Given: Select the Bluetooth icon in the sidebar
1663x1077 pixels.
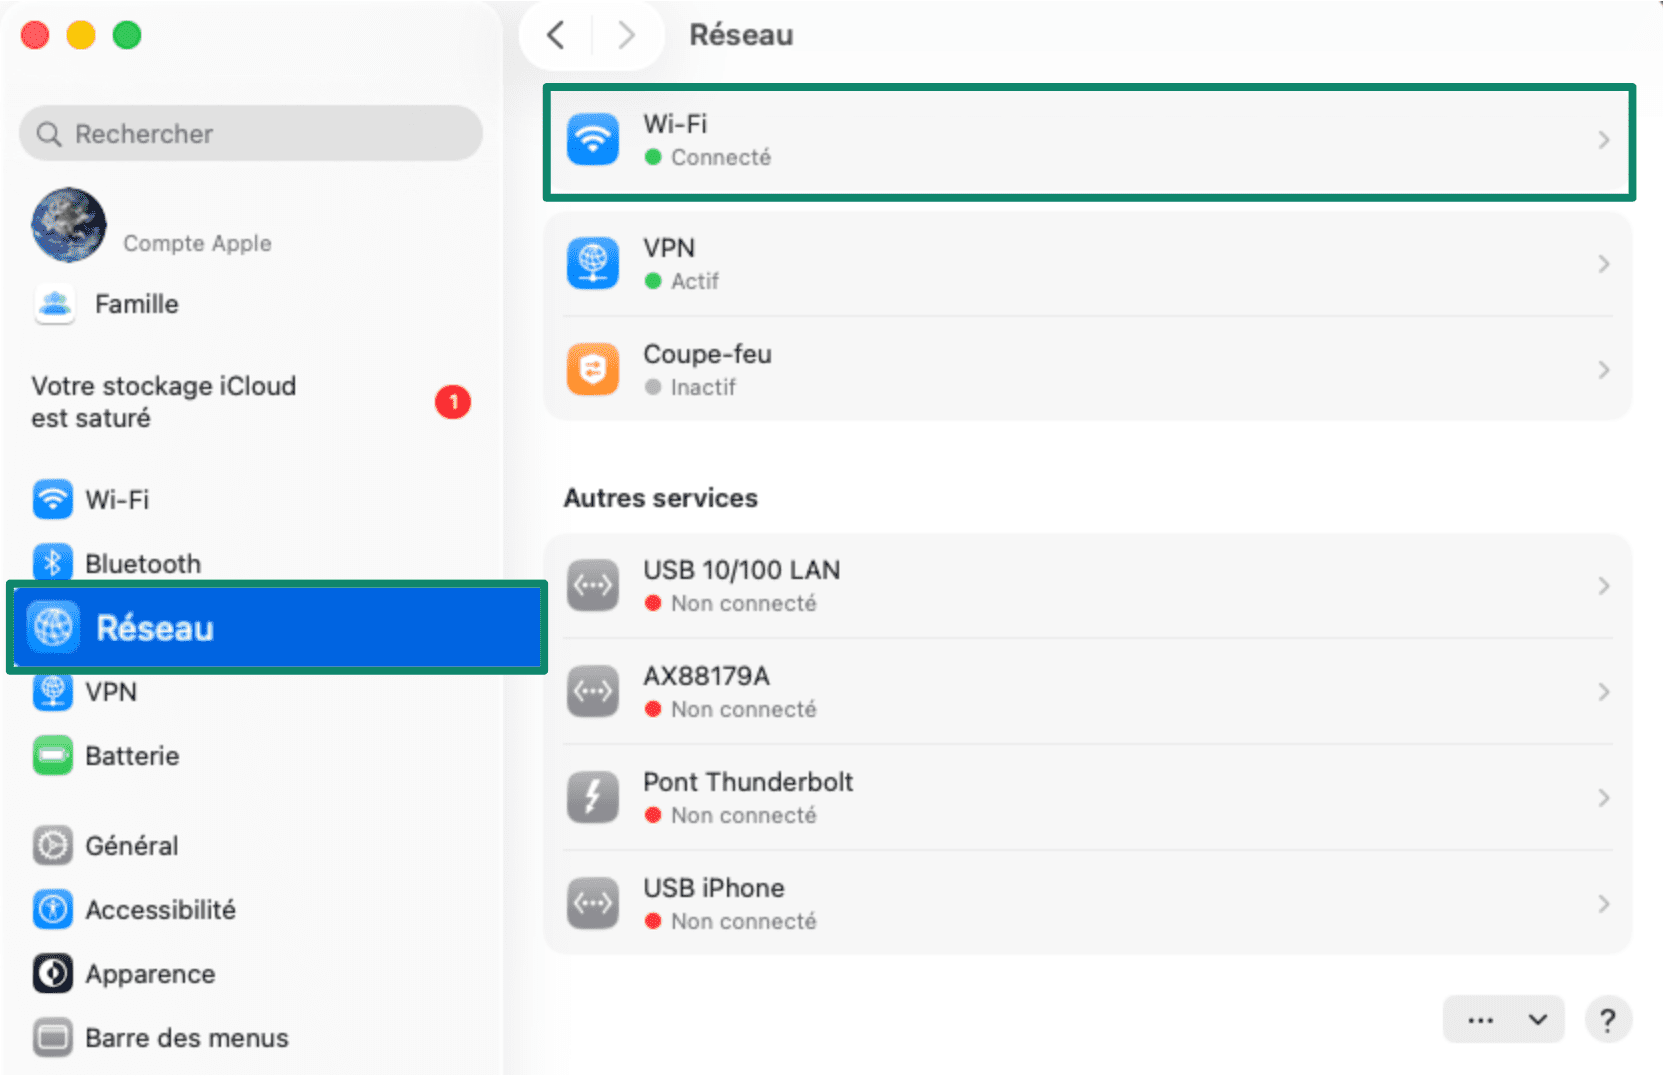Looking at the screenshot, I should (52, 562).
